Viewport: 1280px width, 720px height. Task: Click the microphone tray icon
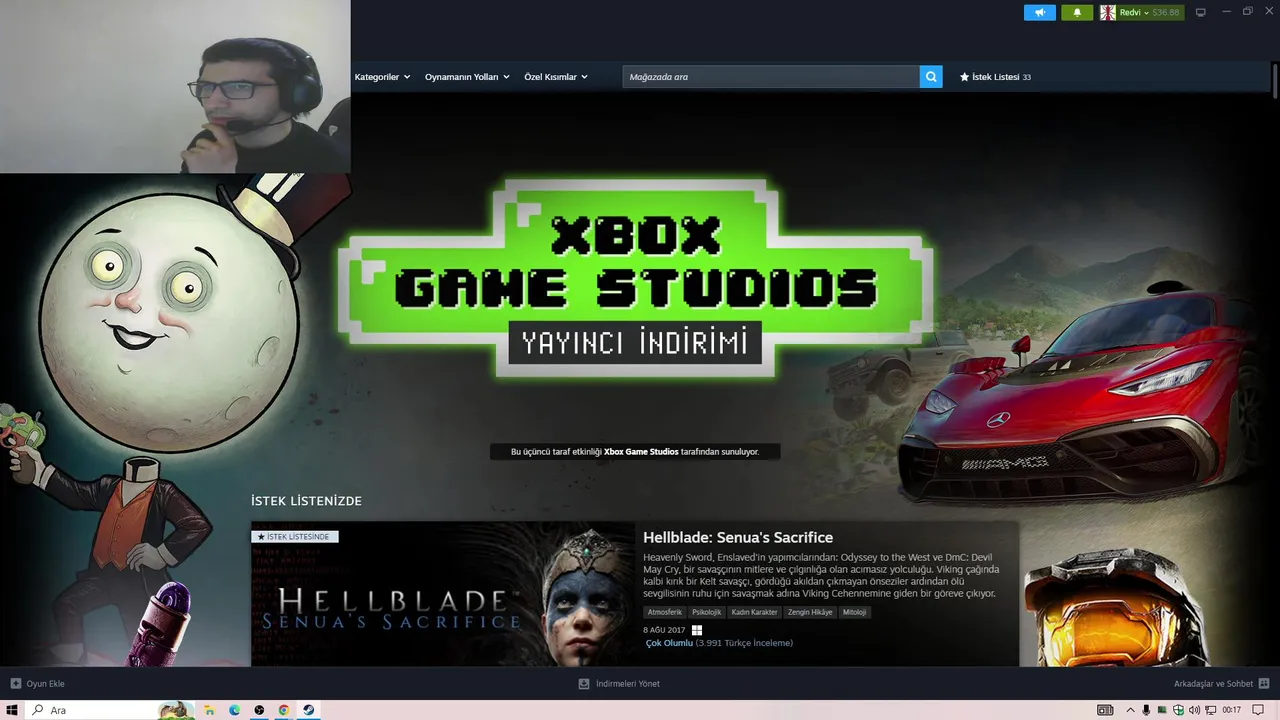coord(1146,710)
